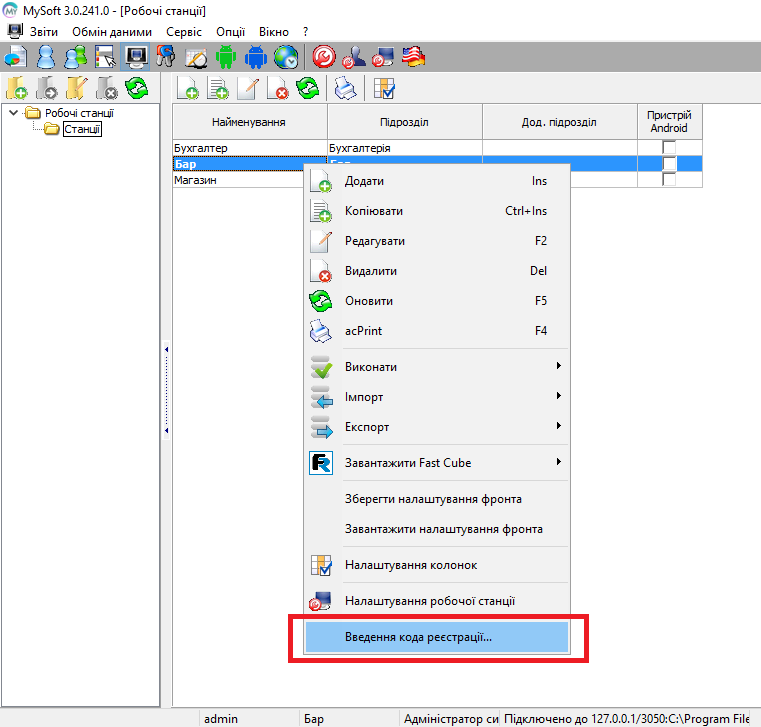The image size is (761, 727).
Task: Toggle Android device checkbox for Бар row
Action: coord(669,164)
